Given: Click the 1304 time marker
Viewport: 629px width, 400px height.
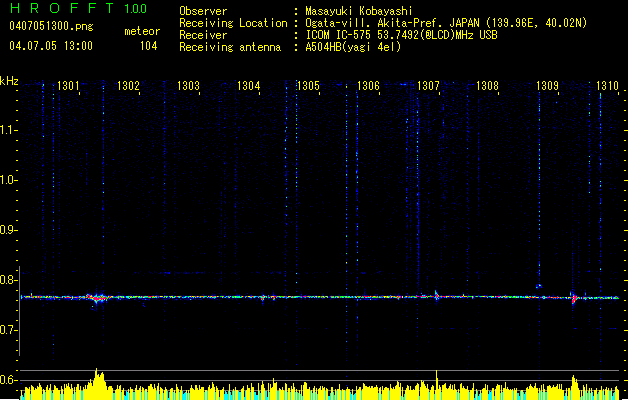Looking at the screenshot, I should [x=248, y=85].
